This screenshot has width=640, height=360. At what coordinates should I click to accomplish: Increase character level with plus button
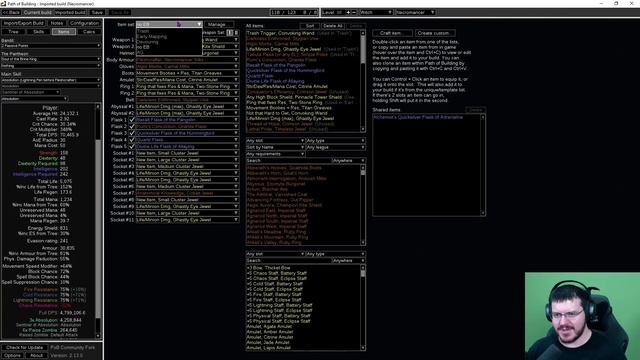pyautogui.click(x=348, y=12)
